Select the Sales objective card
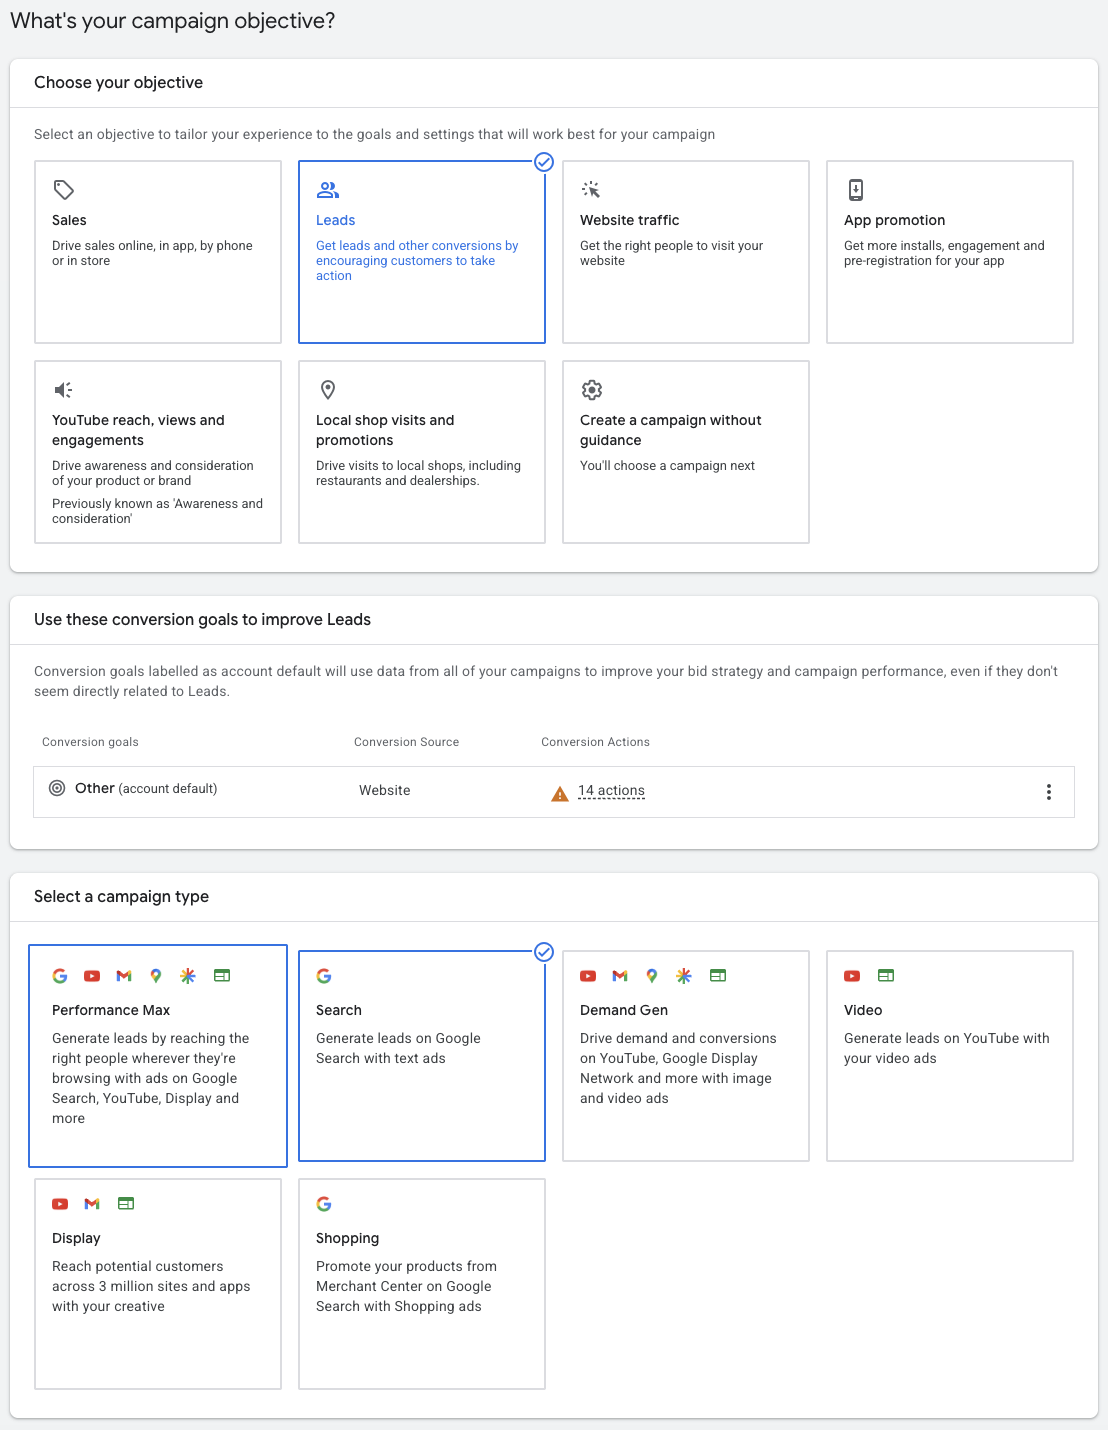 (158, 252)
